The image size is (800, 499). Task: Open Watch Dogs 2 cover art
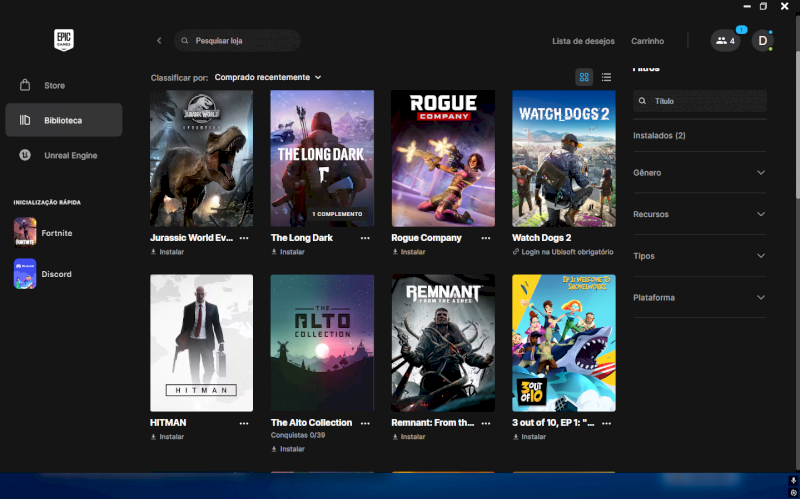[564, 158]
